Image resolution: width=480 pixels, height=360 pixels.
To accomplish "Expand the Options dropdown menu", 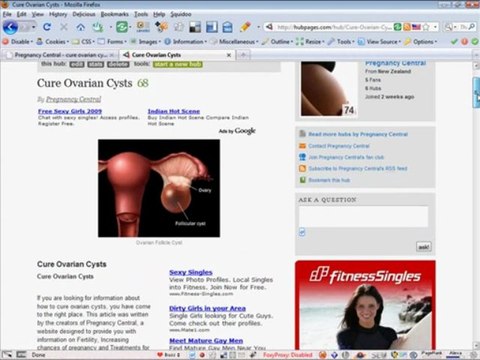I will [x=421, y=42].
